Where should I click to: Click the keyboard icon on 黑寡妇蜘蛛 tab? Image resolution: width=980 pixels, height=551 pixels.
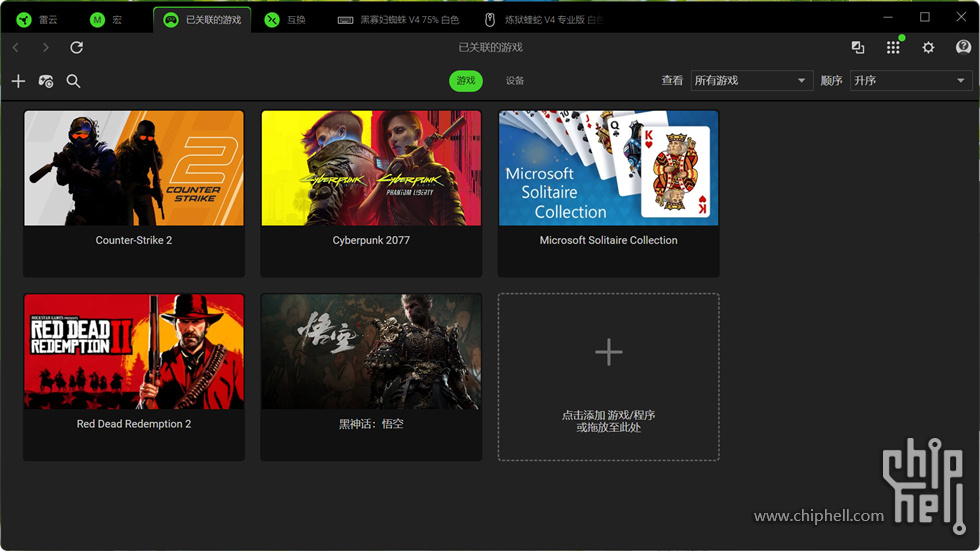tap(345, 20)
